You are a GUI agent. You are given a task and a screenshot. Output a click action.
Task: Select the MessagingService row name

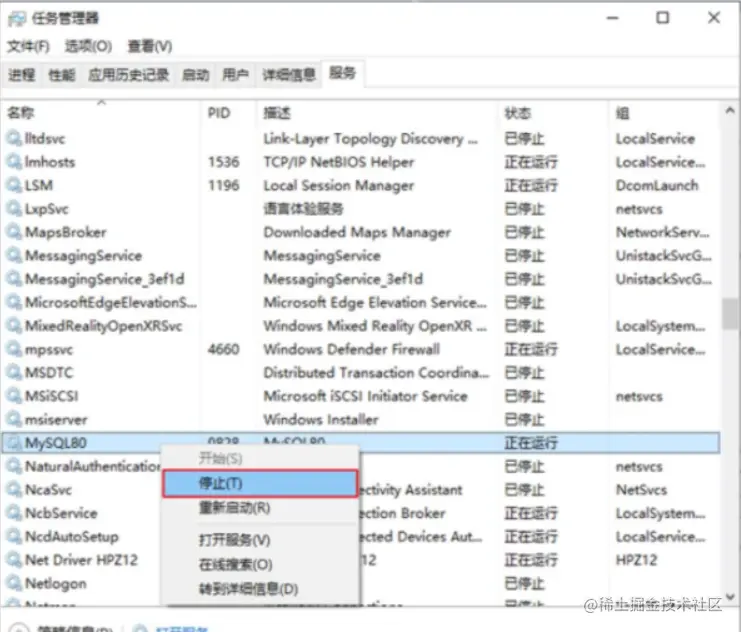click(x=84, y=255)
